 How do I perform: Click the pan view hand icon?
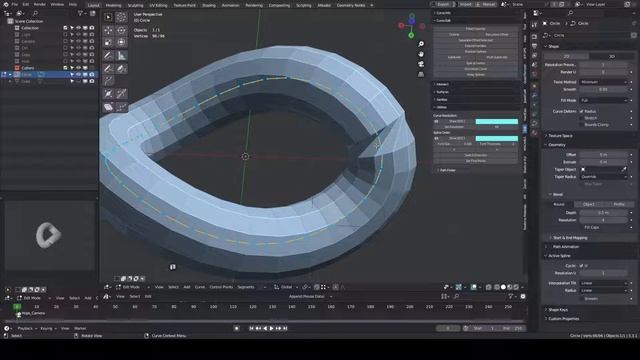(421, 54)
